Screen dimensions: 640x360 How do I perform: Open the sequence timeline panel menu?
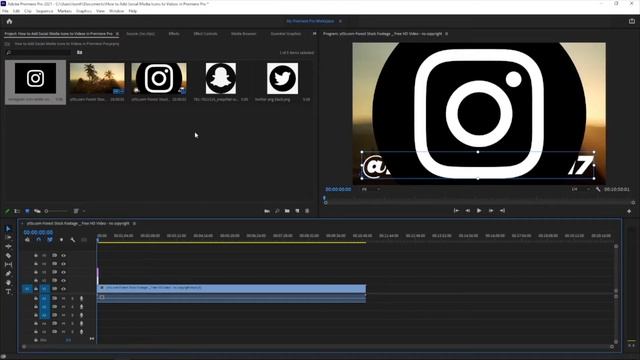[134, 224]
